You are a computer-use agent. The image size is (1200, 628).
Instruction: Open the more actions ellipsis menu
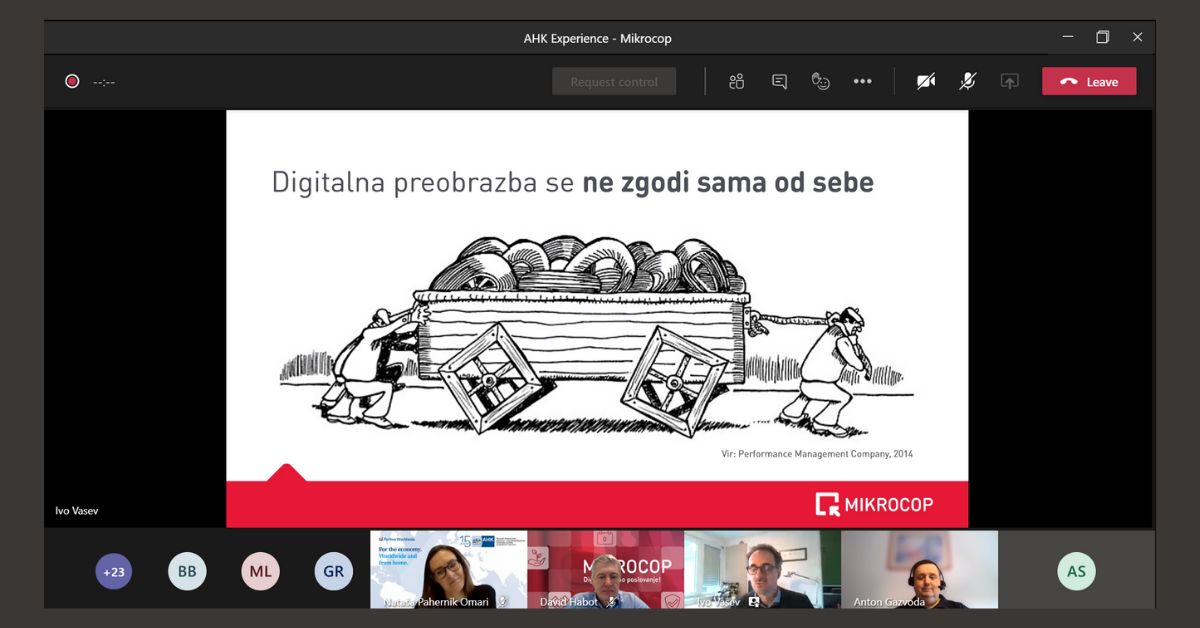(863, 82)
